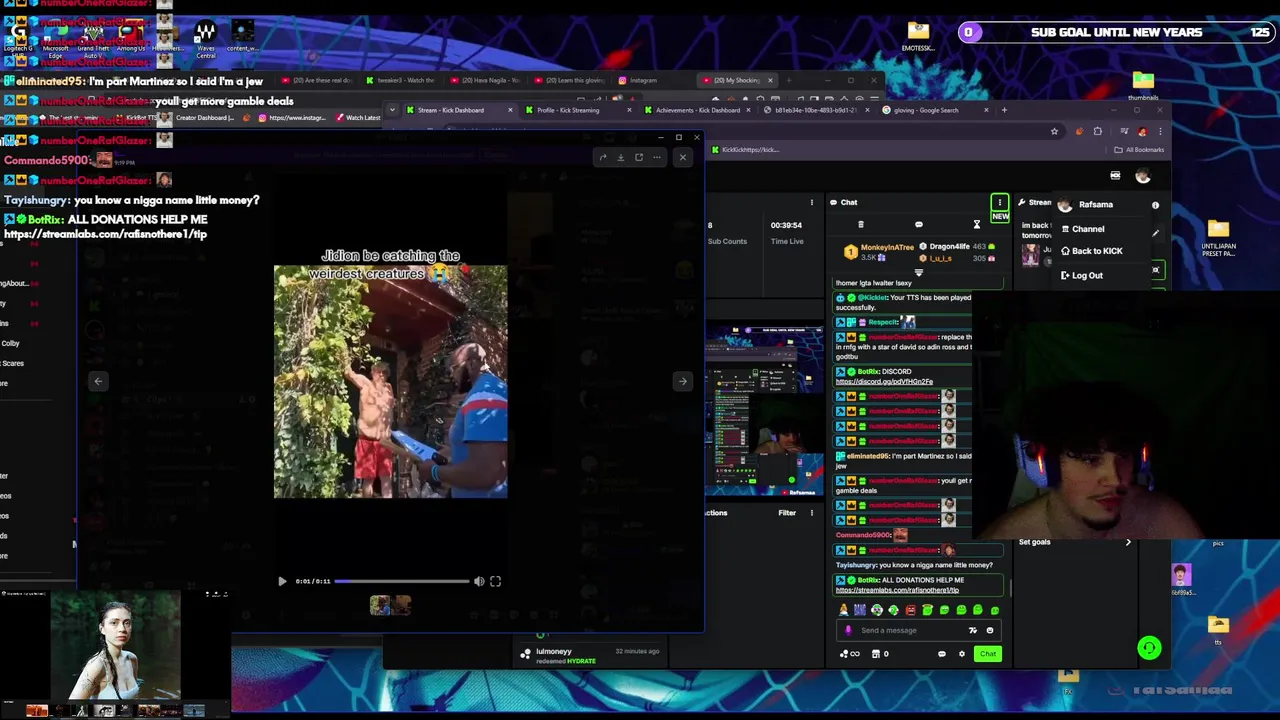Click the open-in-new-window icon in media viewer
This screenshot has height=720, width=1280.
(x=639, y=157)
